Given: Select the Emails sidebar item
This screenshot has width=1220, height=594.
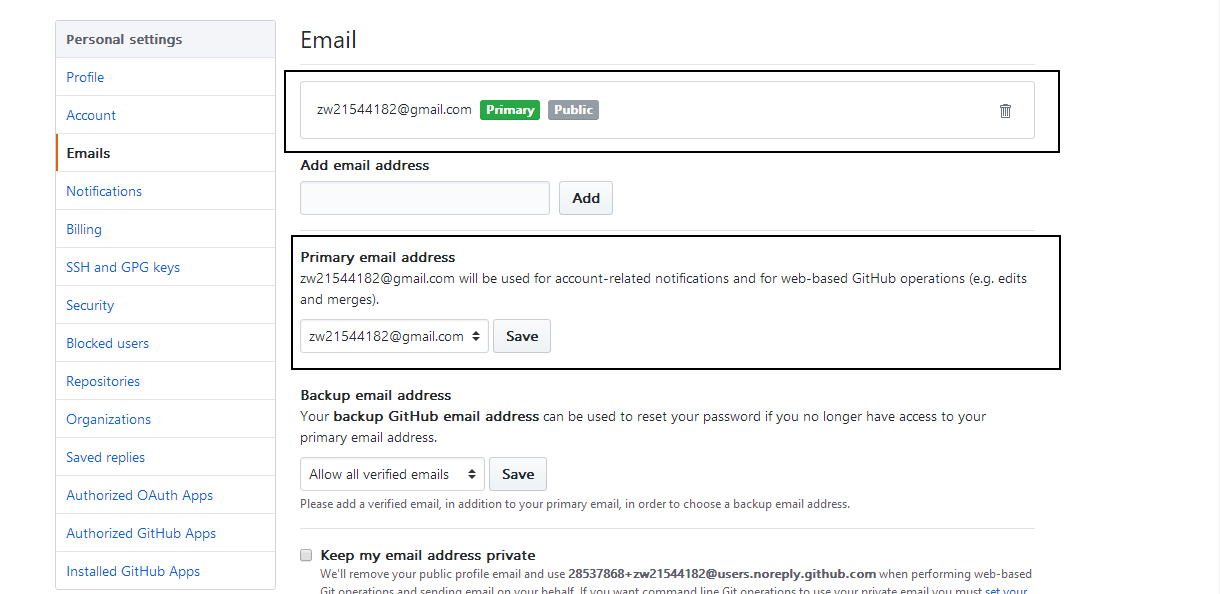Looking at the screenshot, I should click(88, 153).
